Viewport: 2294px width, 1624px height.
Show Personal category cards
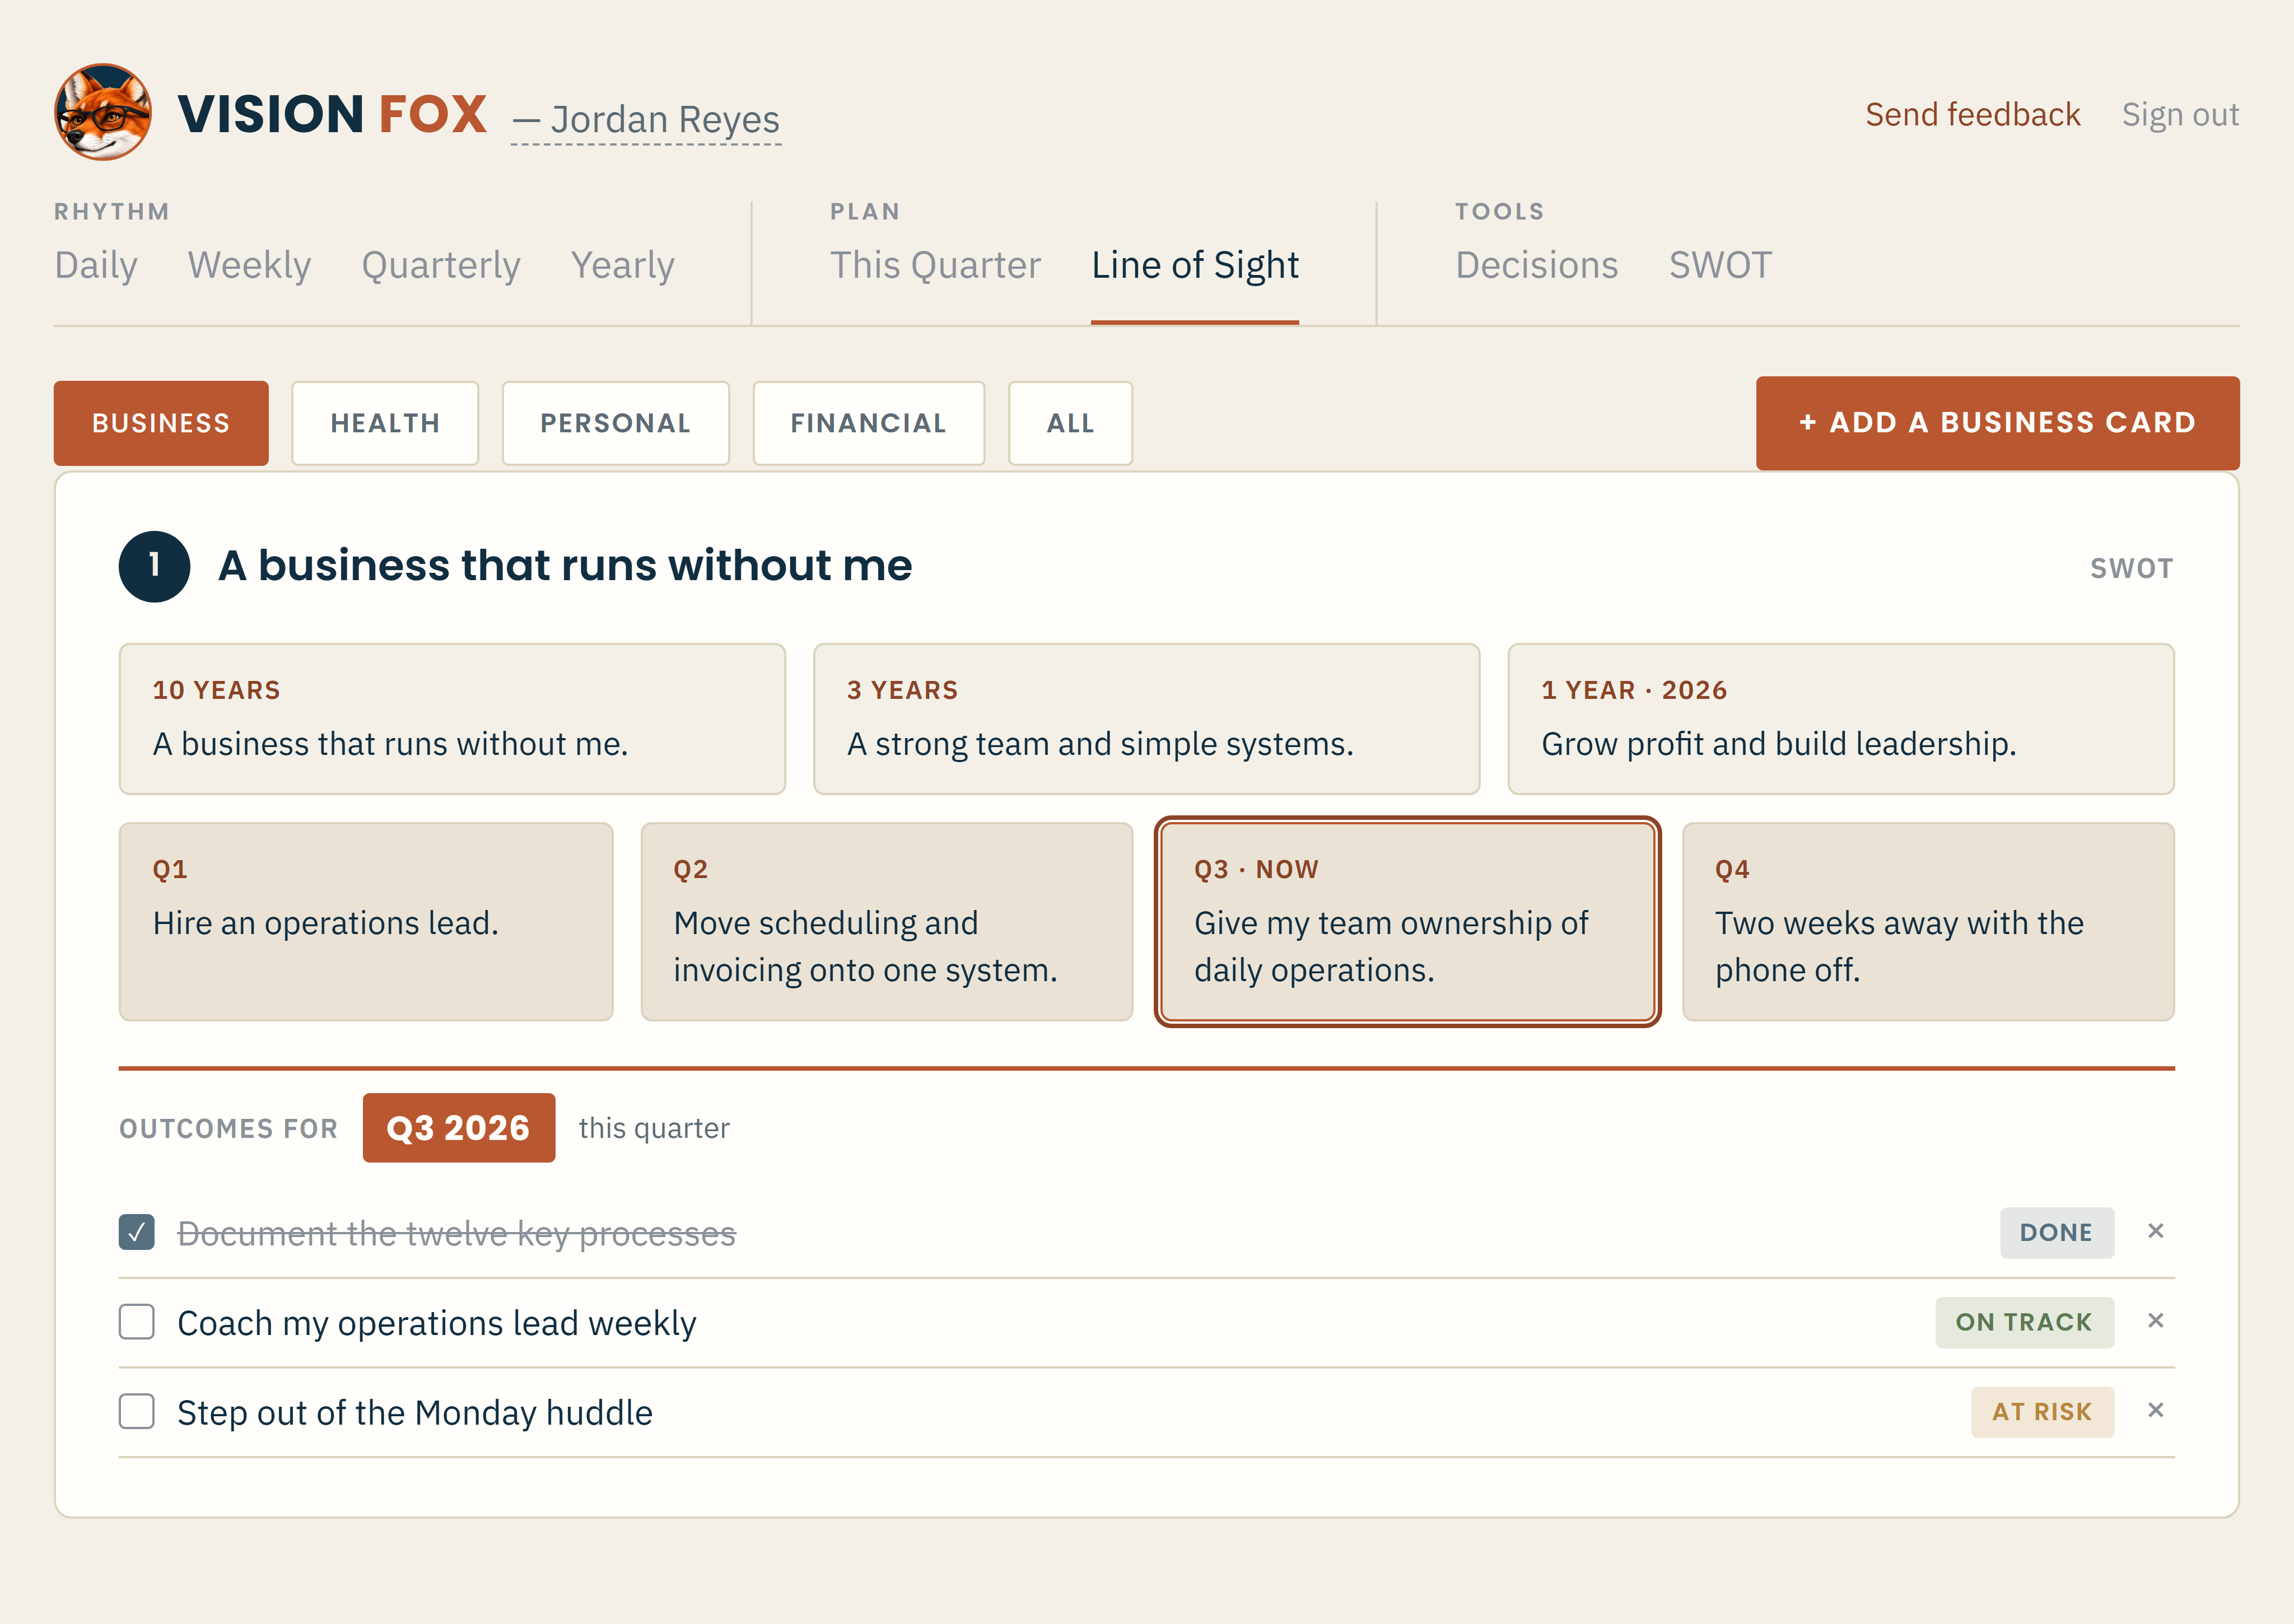coord(615,423)
